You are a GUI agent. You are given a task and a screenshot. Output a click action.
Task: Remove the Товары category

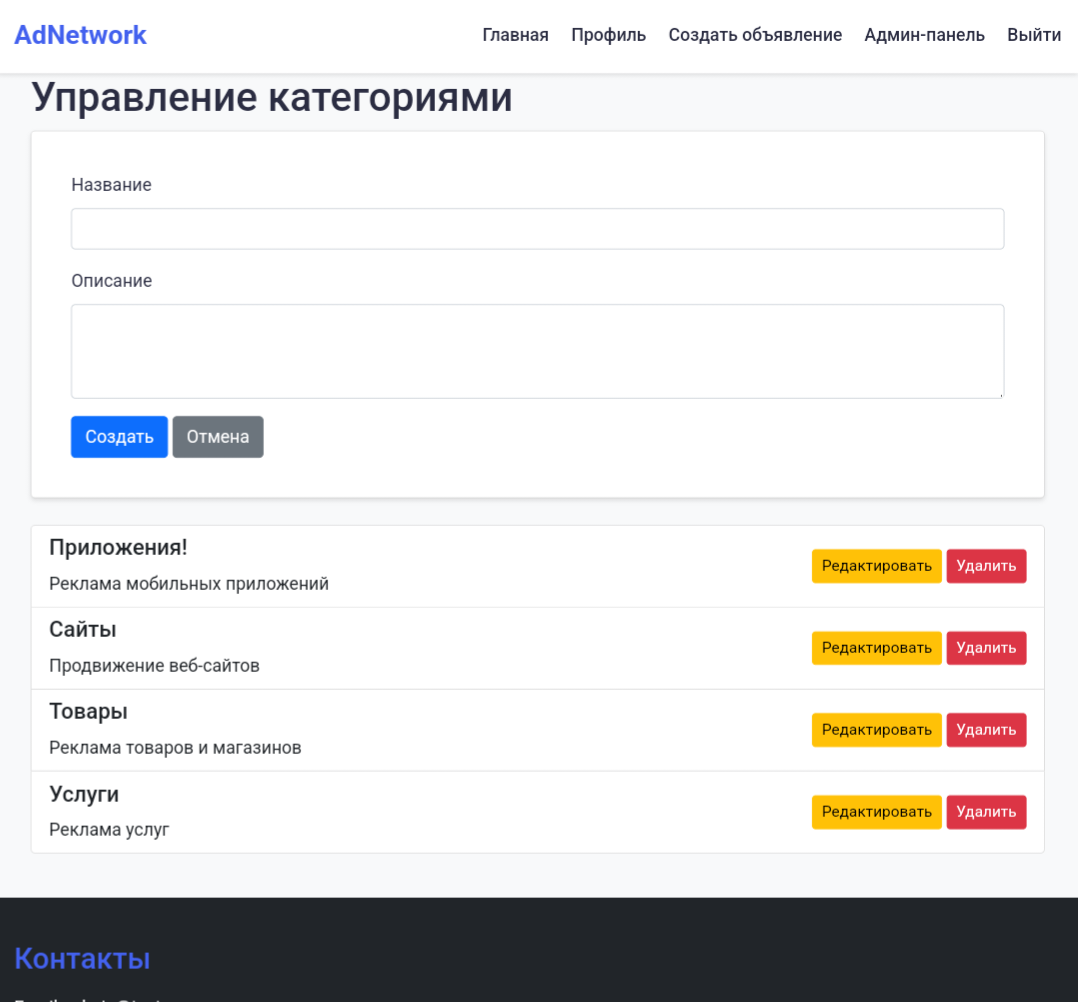(x=986, y=730)
